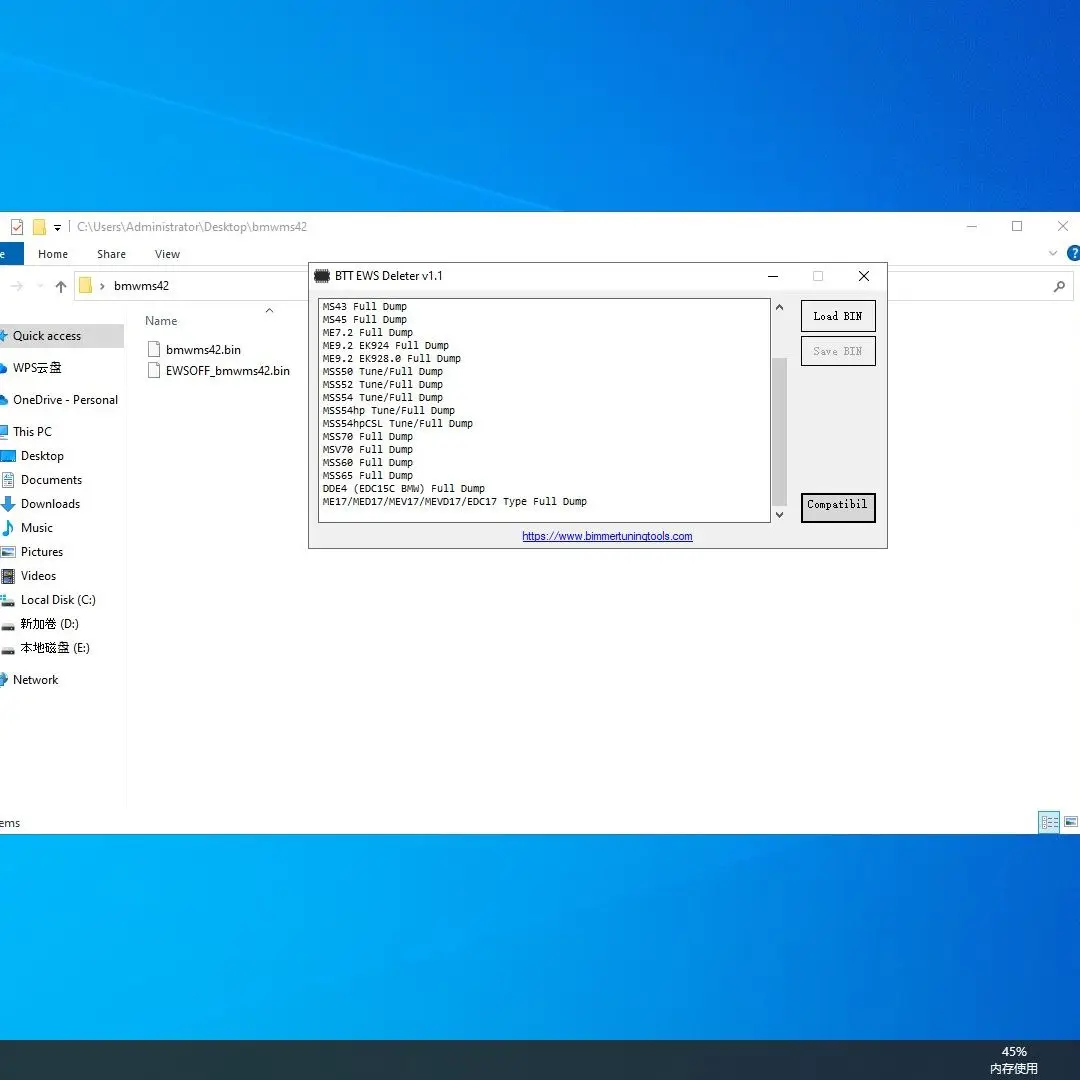Click the "ME9.2 EK924 Full Dump" line

386,346
